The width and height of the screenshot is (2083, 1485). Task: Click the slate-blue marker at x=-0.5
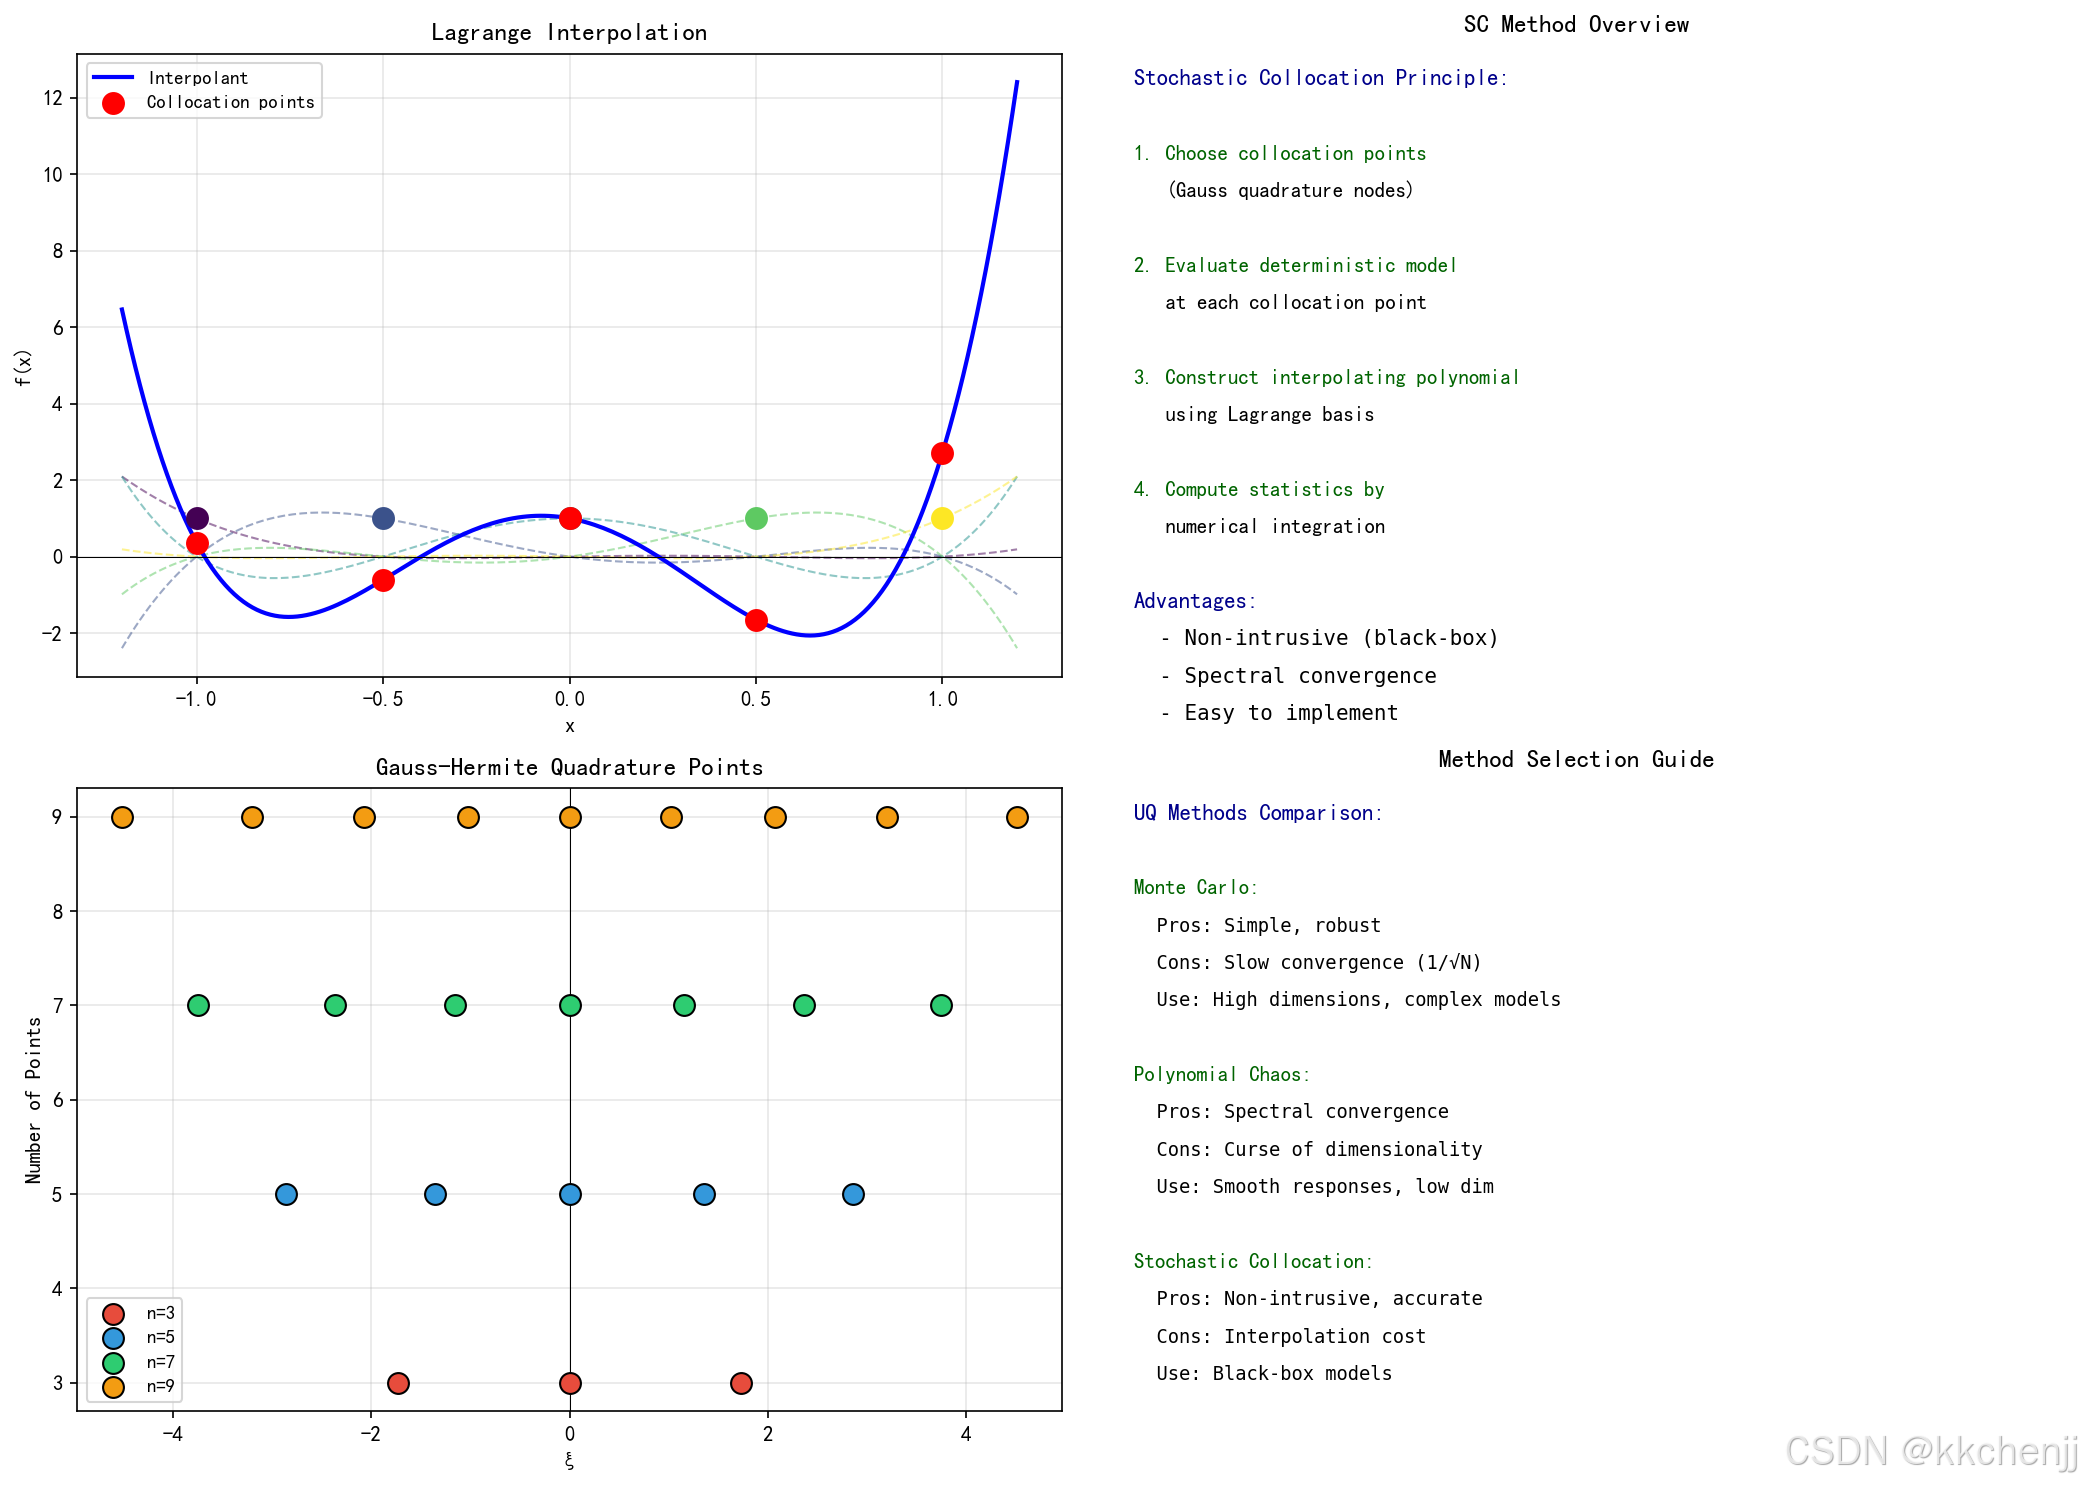click(x=383, y=518)
